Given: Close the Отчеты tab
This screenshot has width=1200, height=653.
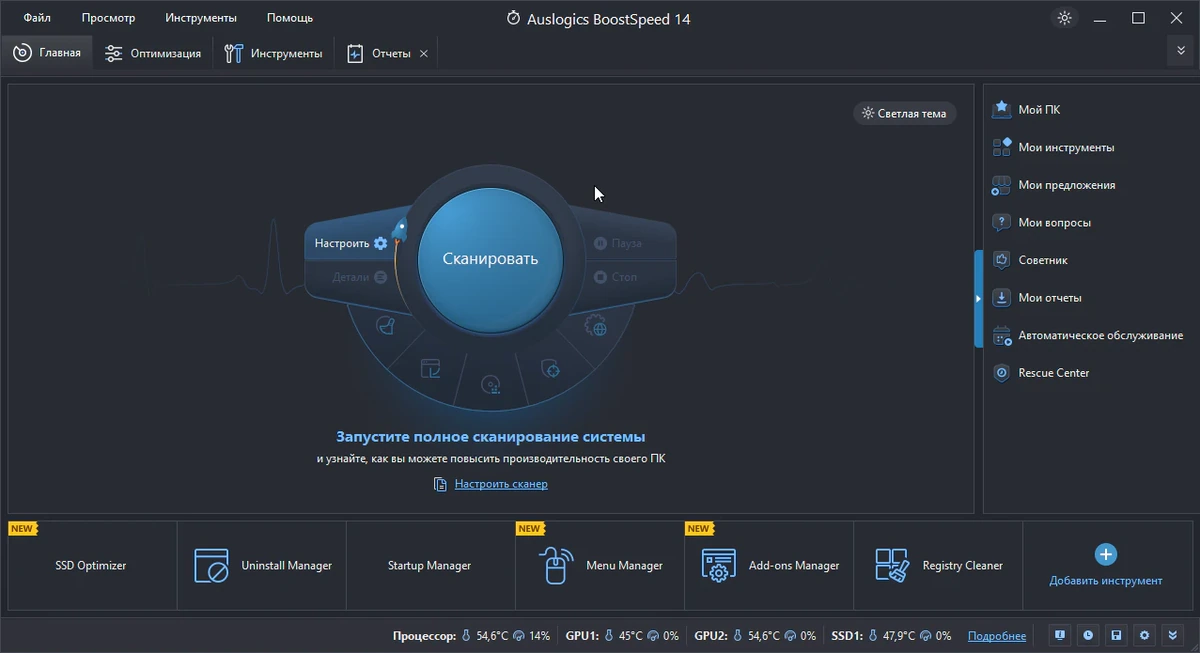Looking at the screenshot, I should [424, 54].
